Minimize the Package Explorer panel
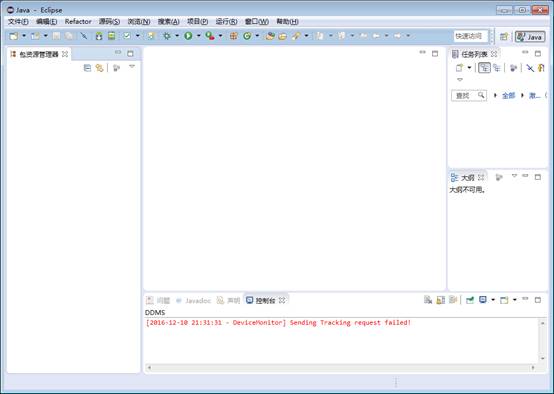The height and width of the screenshot is (394, 554). pos(118,53)
